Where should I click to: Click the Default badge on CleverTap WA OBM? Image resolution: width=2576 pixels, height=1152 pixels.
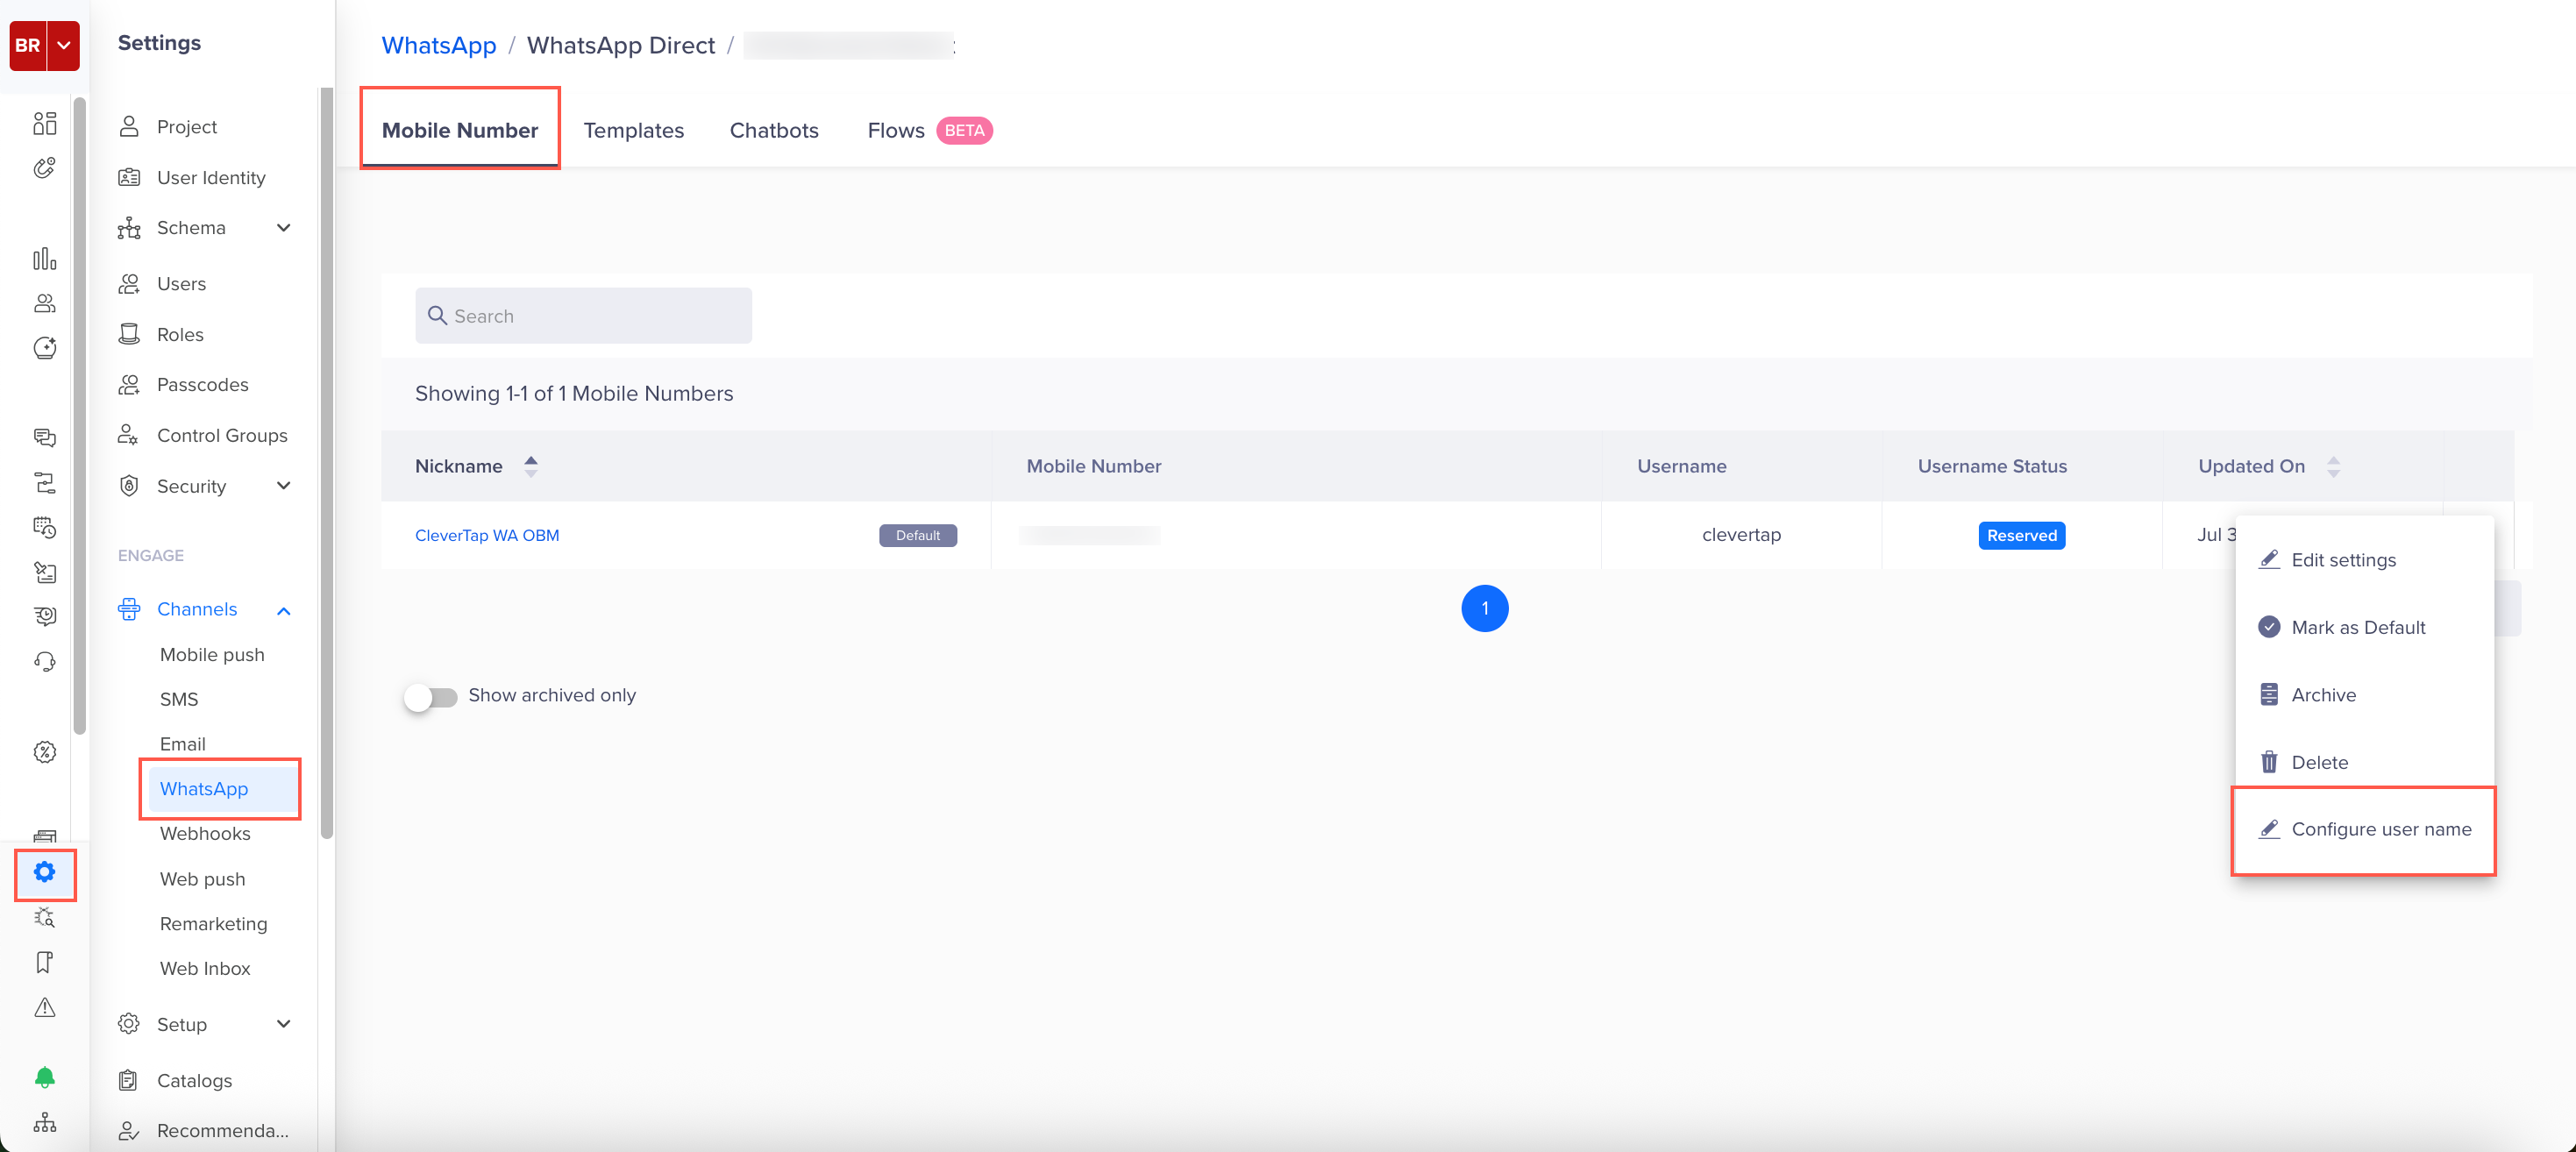pos(917,535)
